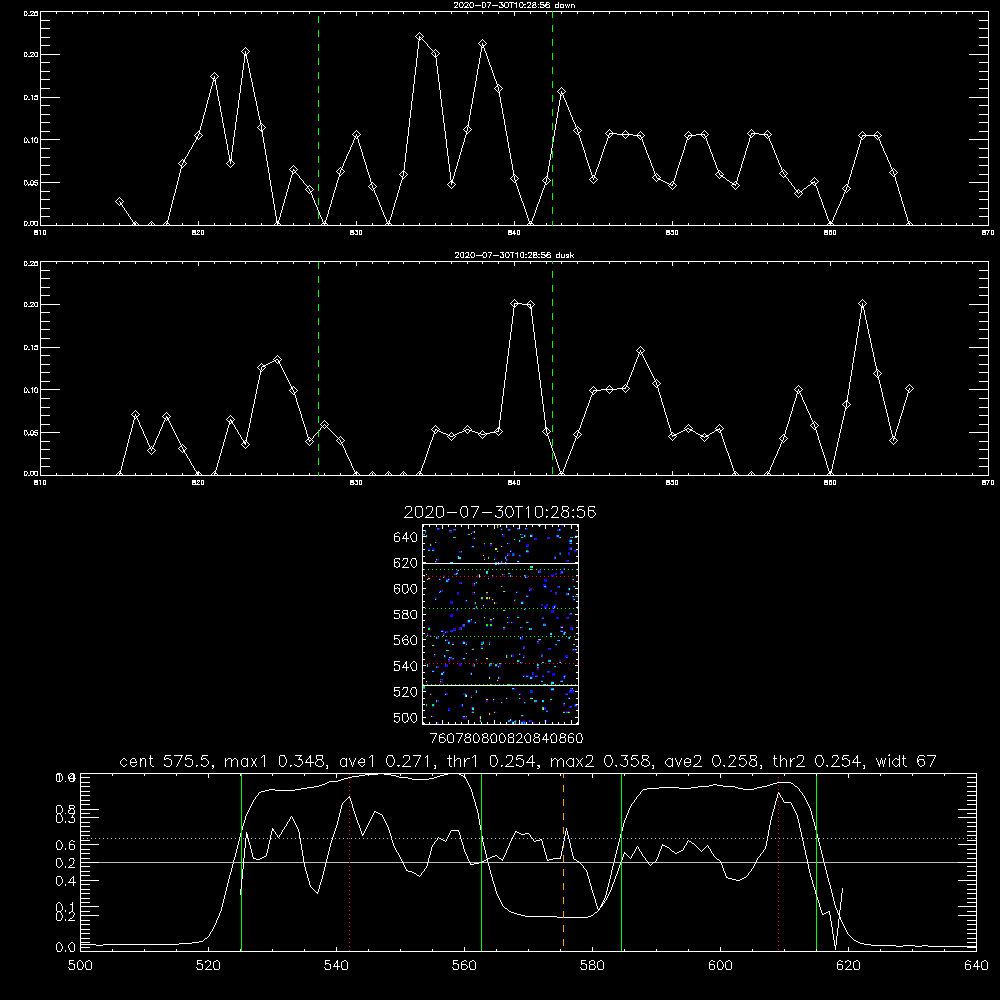Click the horizontal dotted threshold line in bottom plot
The image size is (1000, 1000).
point(528,839)
